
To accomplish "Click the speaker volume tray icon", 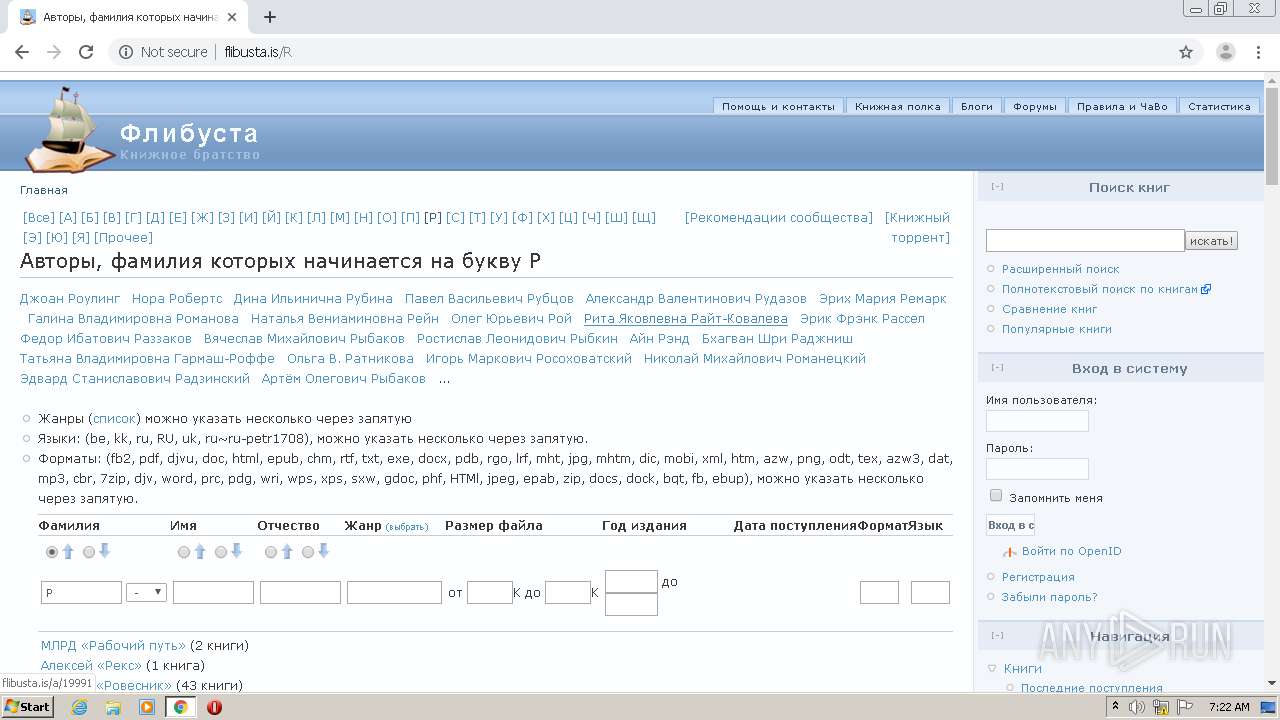I will coord(1137,707).
